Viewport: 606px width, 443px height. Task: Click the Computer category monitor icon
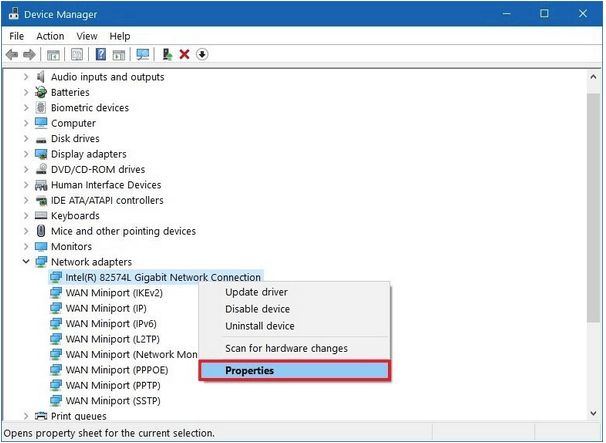tap(41, 123)
